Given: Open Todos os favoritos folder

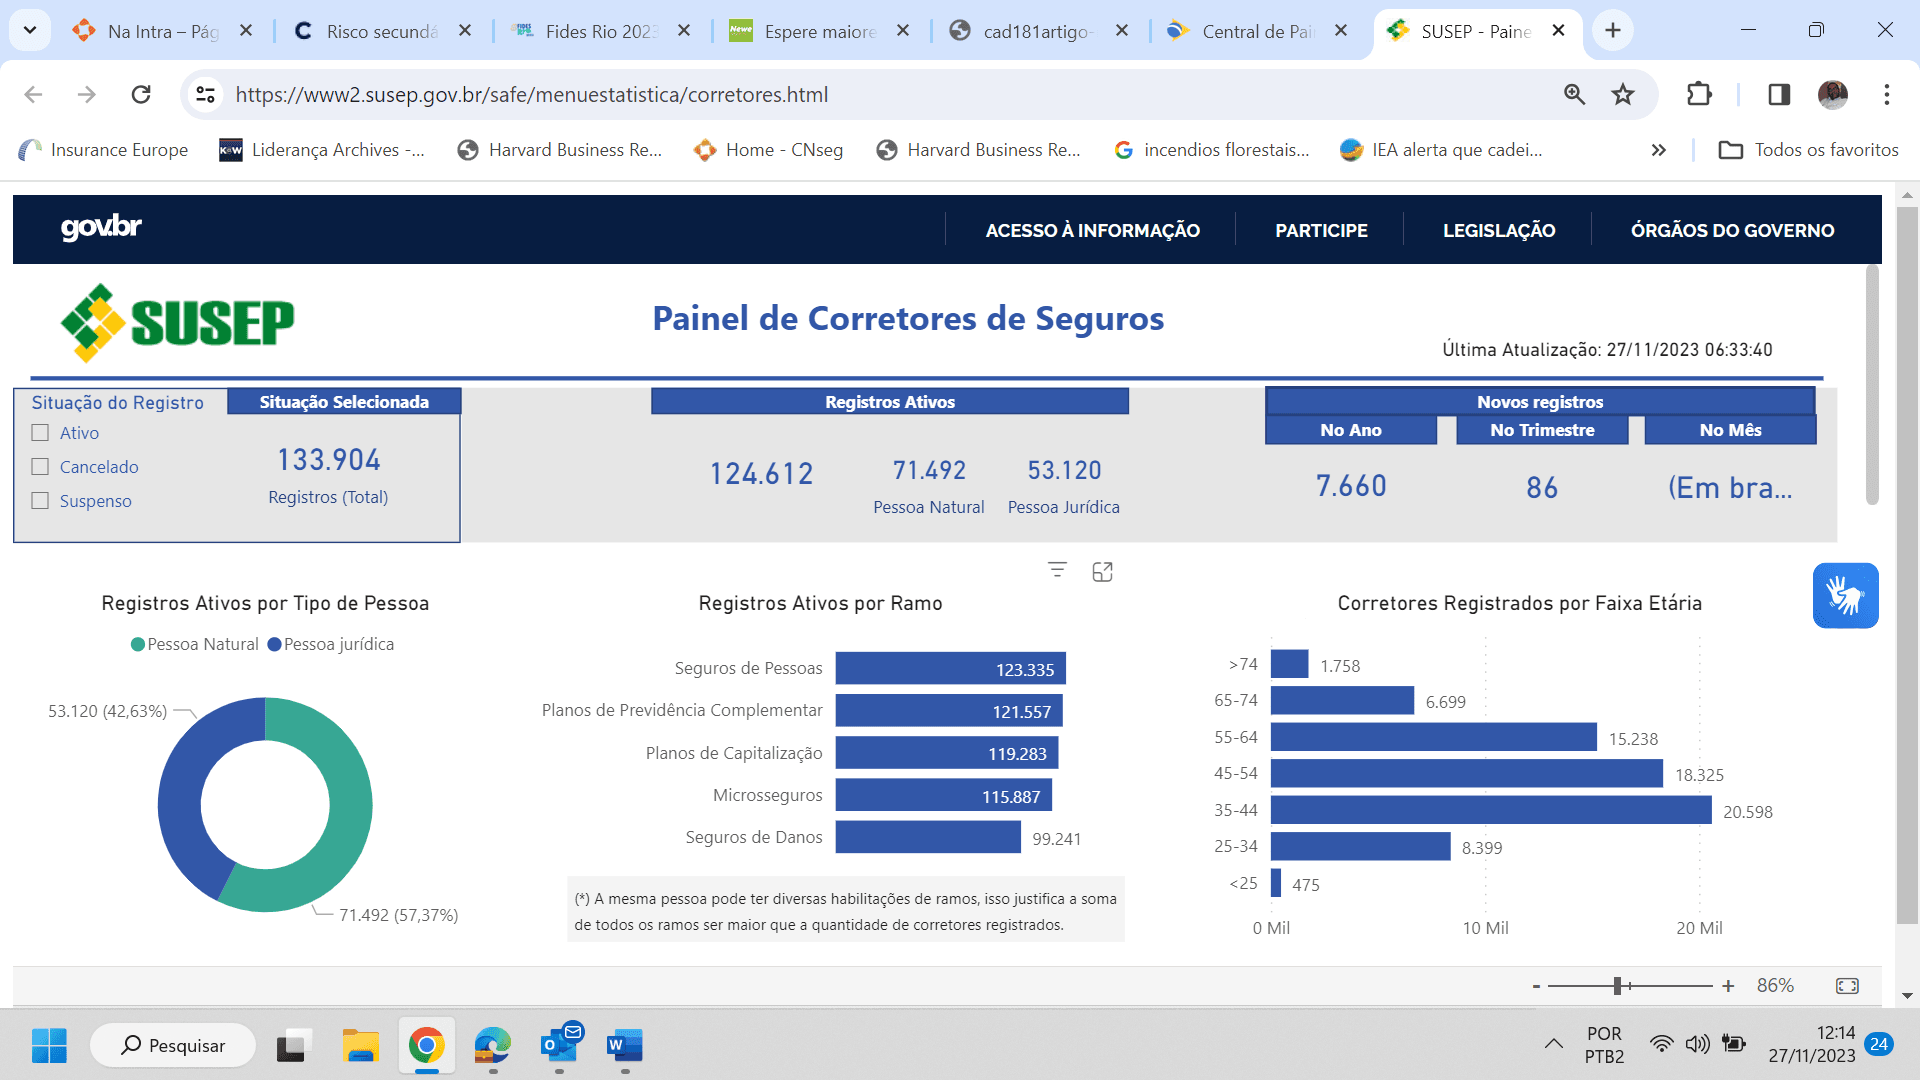Looking at the screenshot, I should 1808,150.
